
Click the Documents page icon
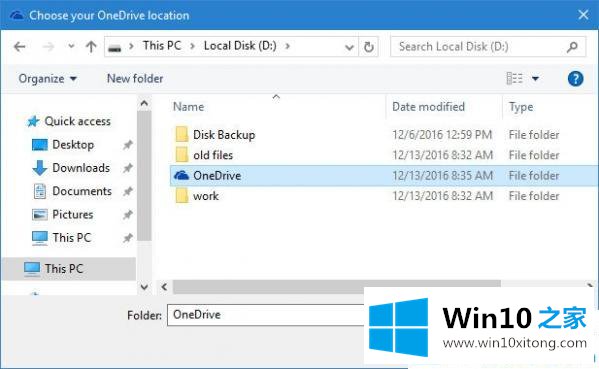point(40,191)
